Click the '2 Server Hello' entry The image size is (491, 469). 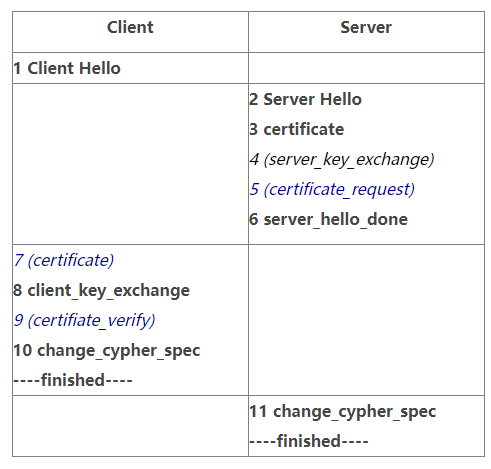pyautogui.click(x=305, y=99)
